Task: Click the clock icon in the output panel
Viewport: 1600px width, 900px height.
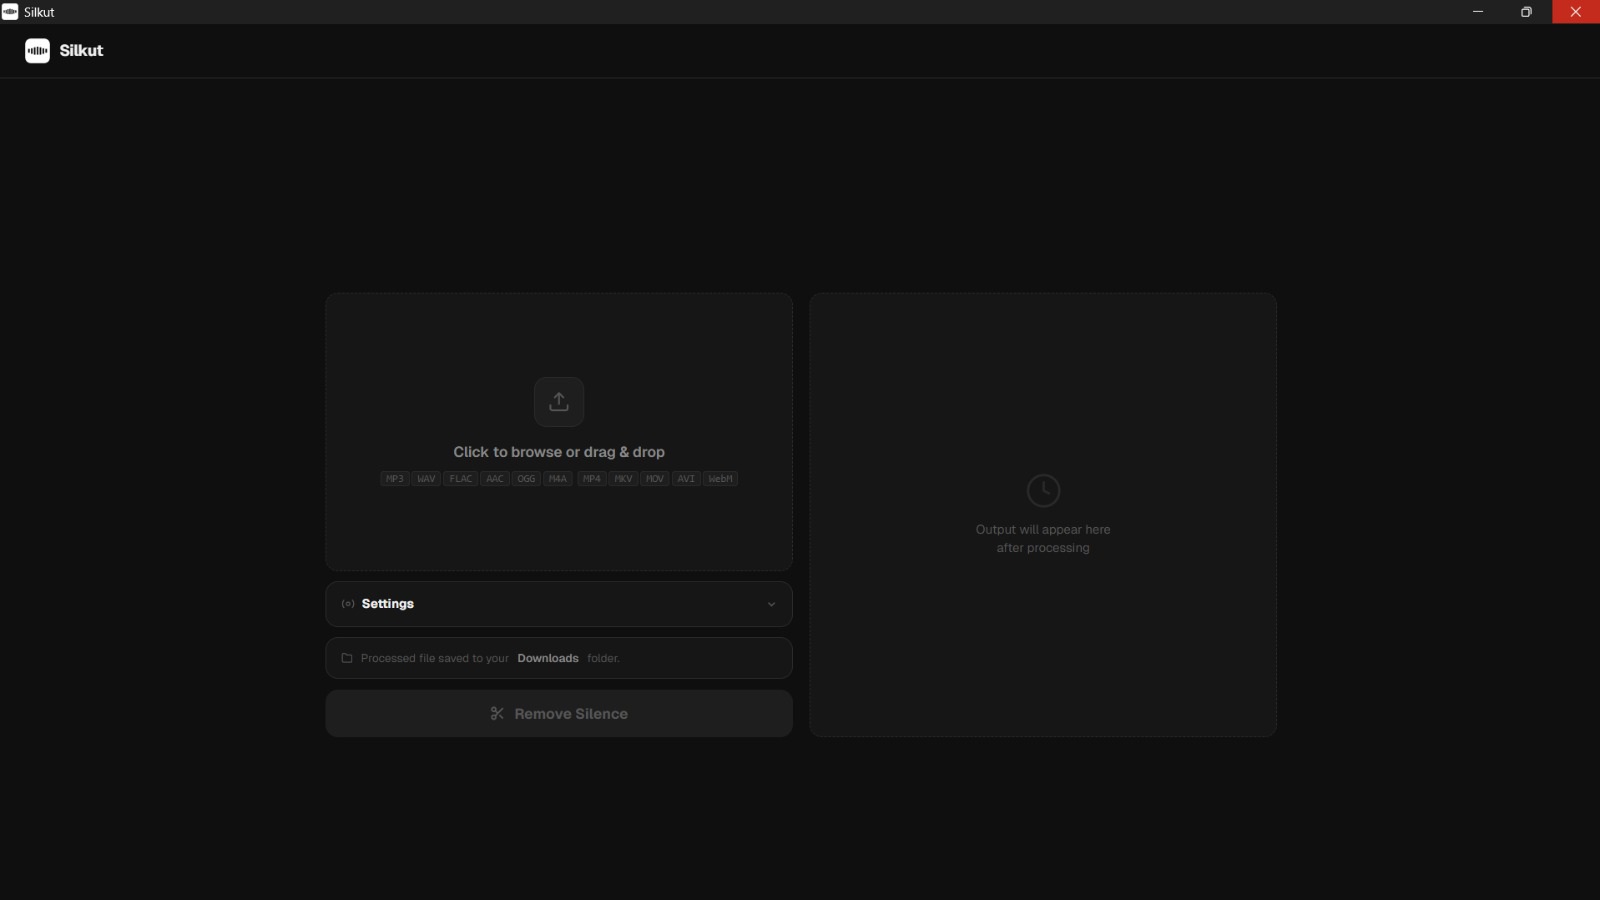Action: click(x=1043, y=490)
